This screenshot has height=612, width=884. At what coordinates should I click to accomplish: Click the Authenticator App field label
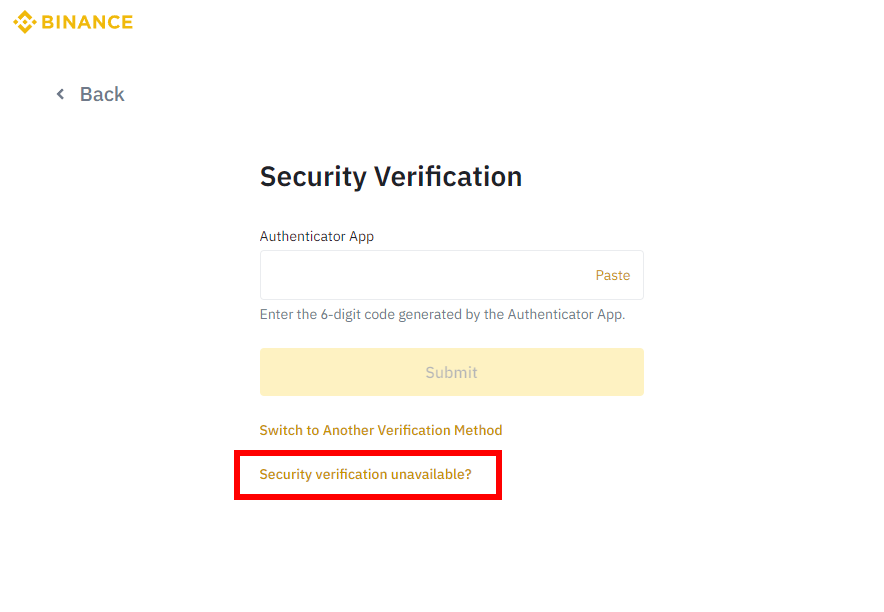pyautogui.click(x=316, y=236)
